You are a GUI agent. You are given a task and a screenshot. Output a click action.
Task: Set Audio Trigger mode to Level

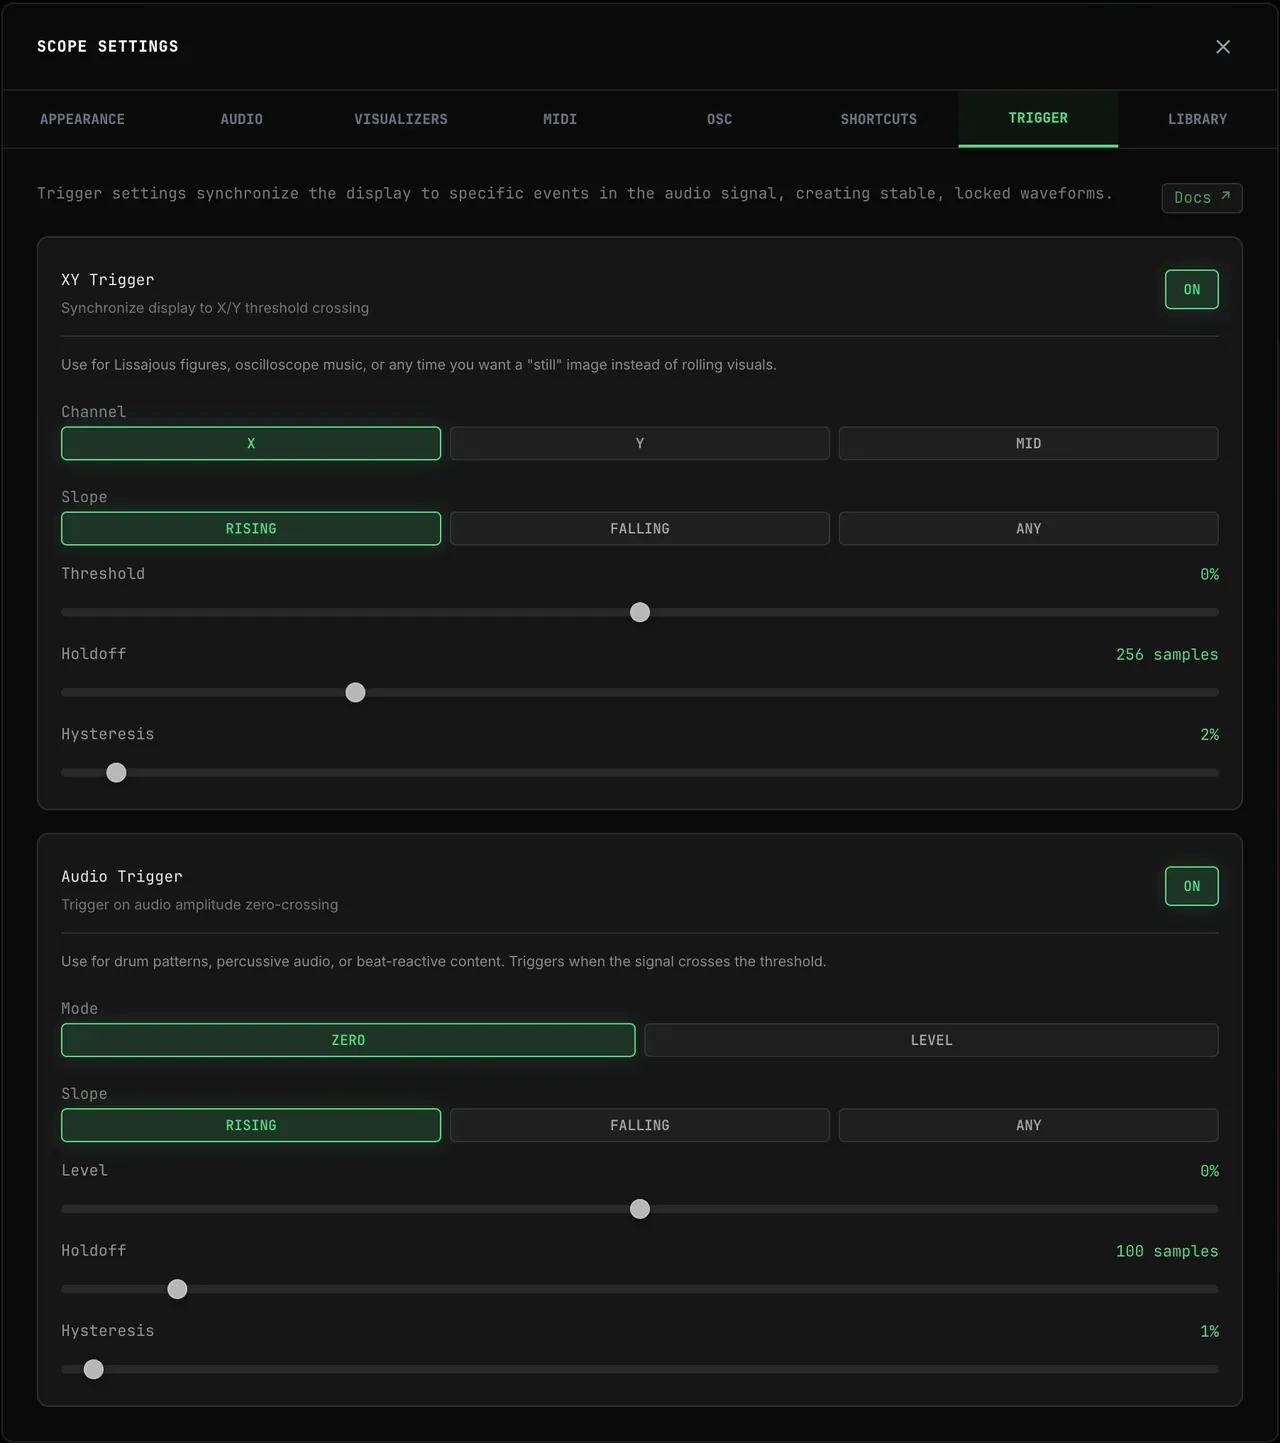point(932,1040)
